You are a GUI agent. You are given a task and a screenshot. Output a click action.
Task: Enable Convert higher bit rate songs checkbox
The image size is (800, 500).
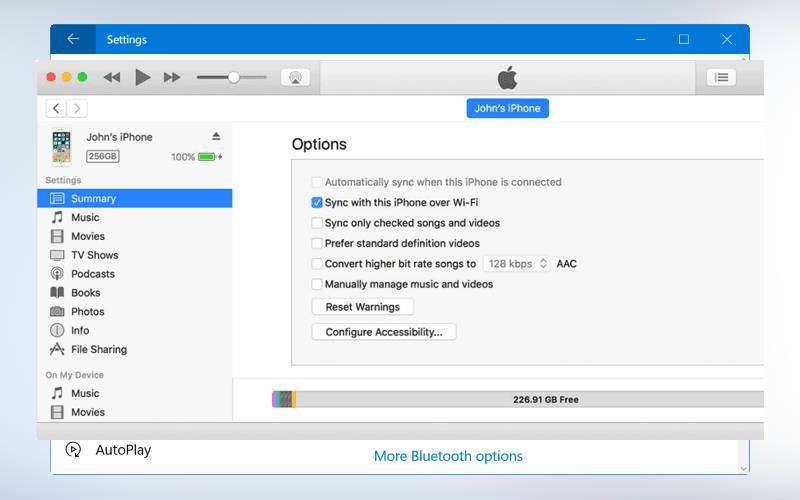(317, 264)
